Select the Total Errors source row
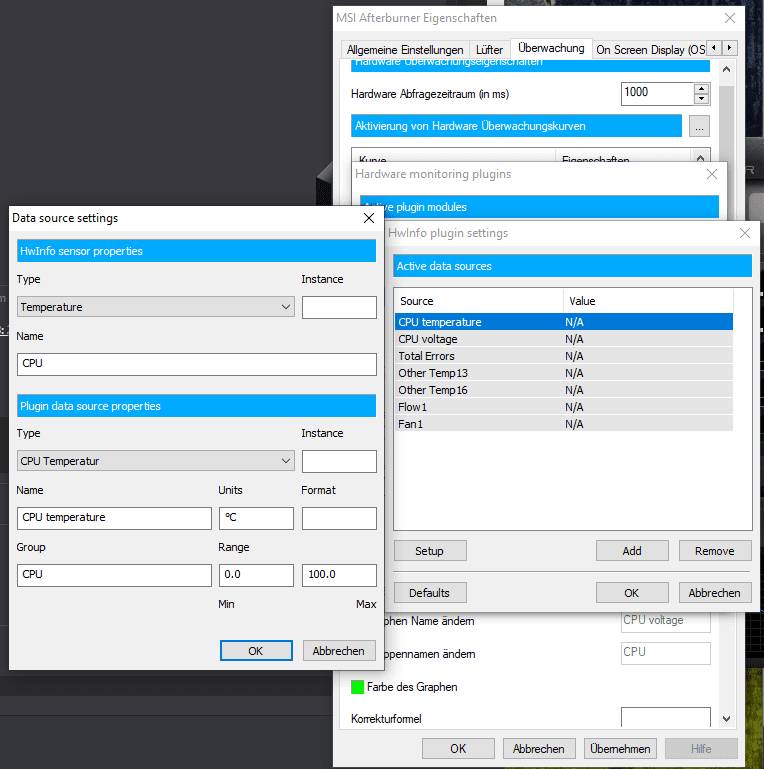 (563, 356)
